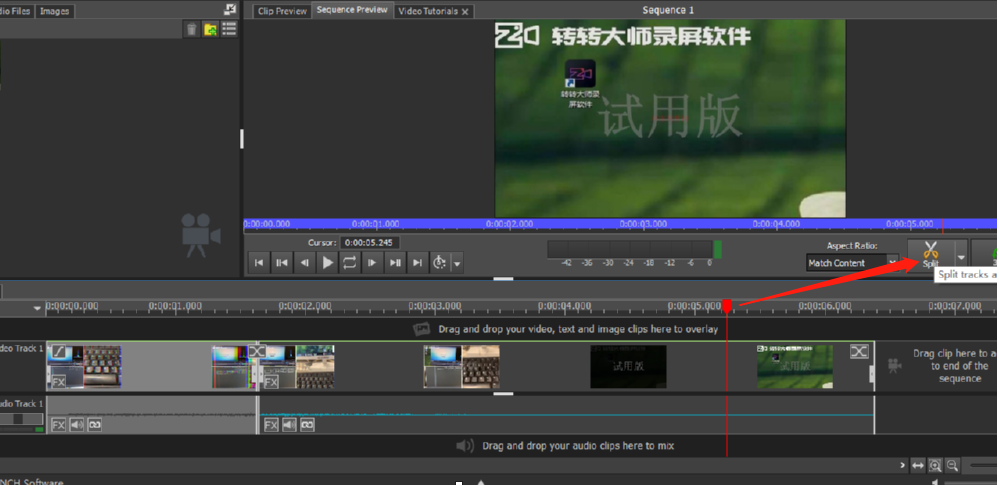Screen dimensions: 999x485
Task: Step back one frame
Action: click(x=305, y=262)
